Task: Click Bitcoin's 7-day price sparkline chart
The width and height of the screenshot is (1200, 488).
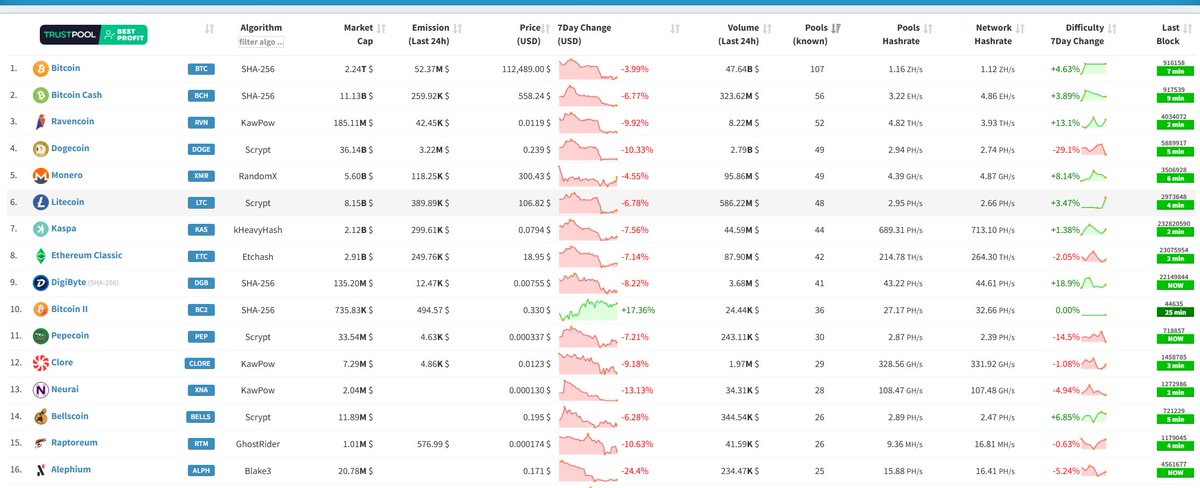Action: (x=588, y=69)
